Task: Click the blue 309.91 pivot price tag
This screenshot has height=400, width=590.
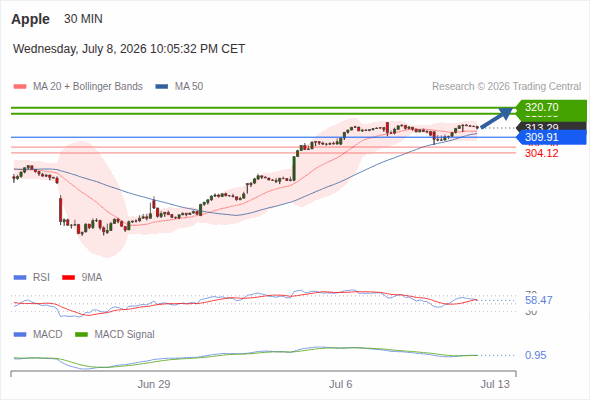Action: pyautogui.click(x=551, y=137)
